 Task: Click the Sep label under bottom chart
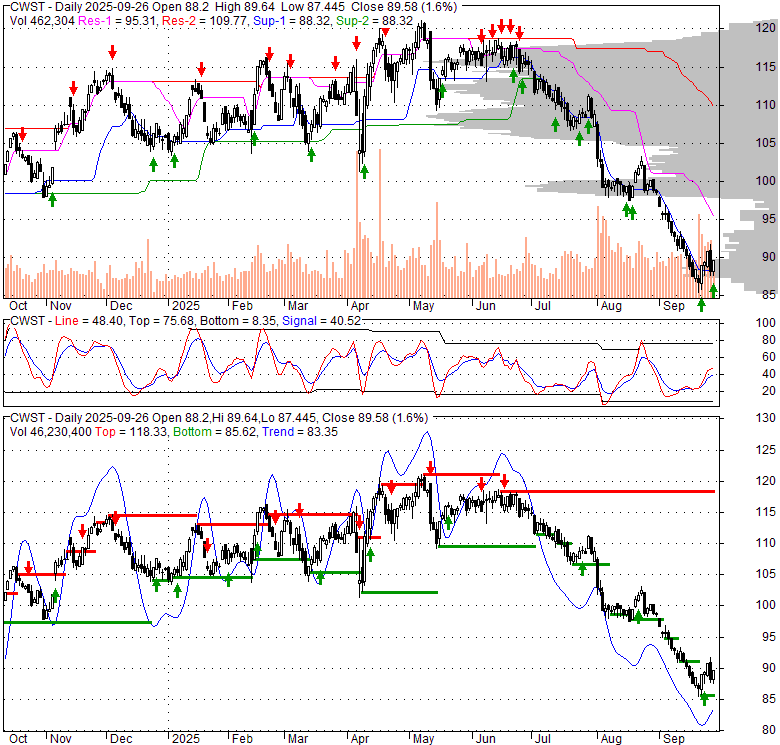pyautogui.click(x=674, y=739)
